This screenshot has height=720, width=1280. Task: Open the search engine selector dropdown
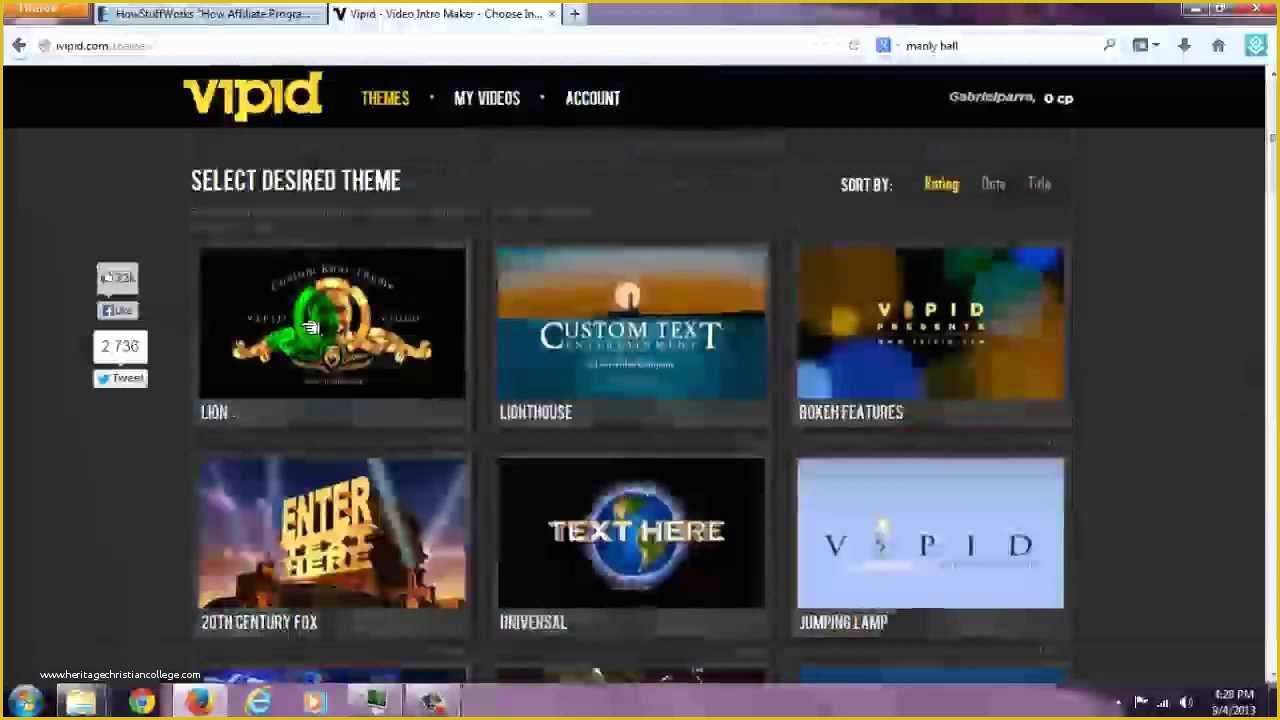point(885,45)
